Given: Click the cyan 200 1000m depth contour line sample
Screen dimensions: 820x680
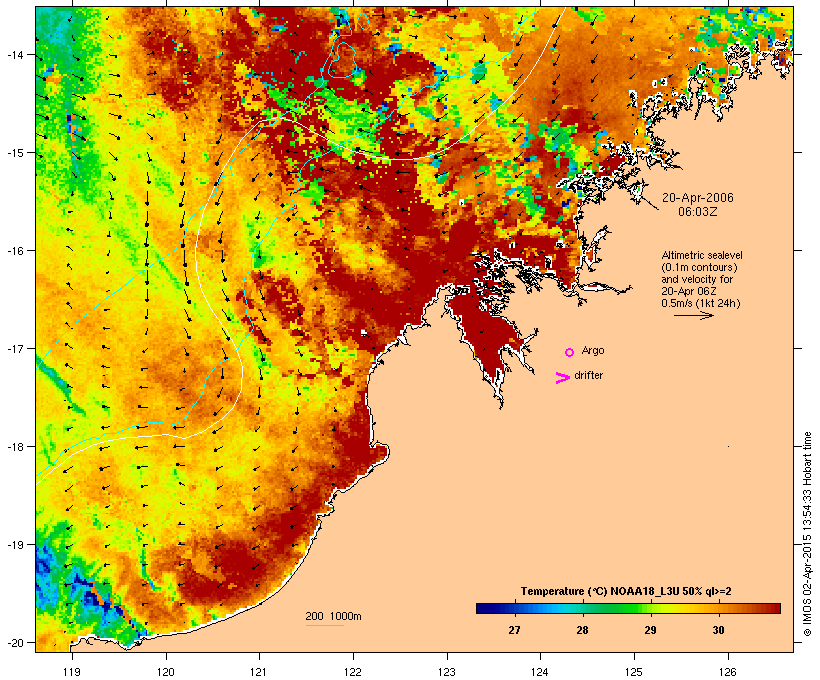Looking at the screenshot, I should pos(324,625).
